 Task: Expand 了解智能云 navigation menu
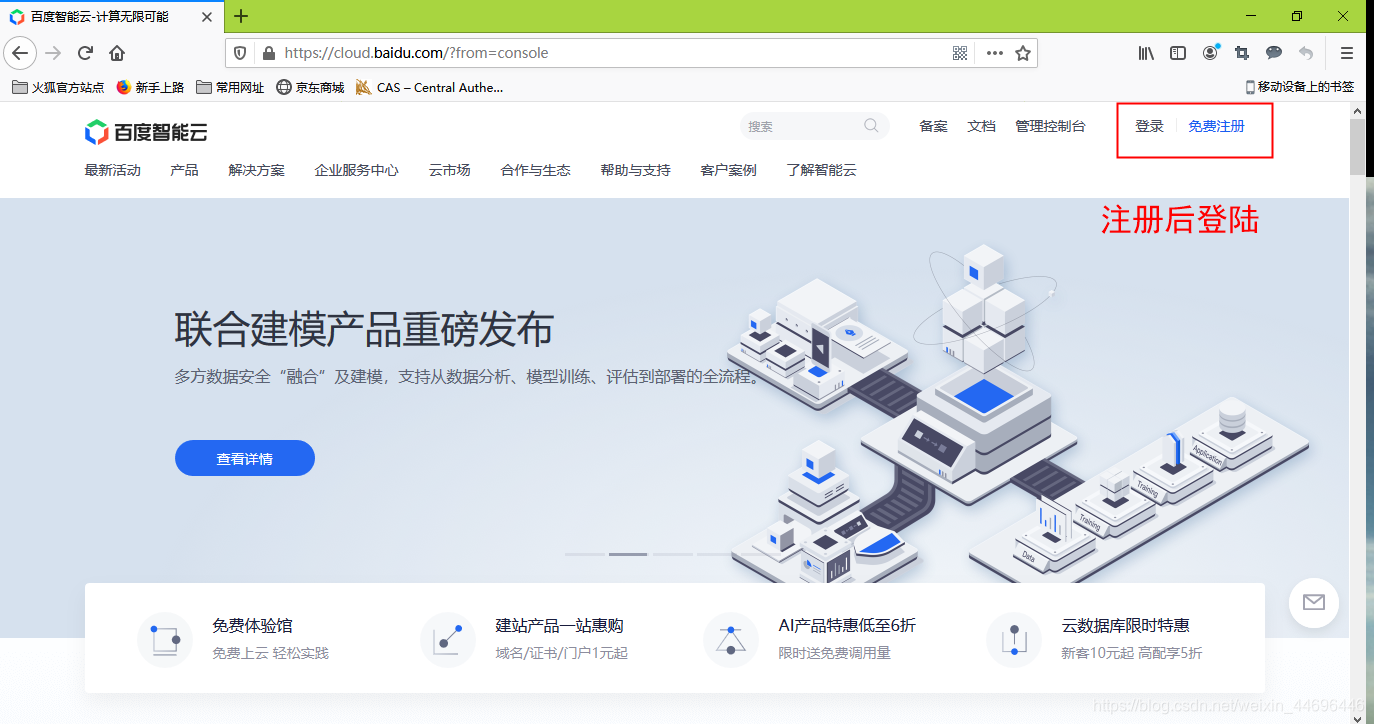[x=822, y=170]
